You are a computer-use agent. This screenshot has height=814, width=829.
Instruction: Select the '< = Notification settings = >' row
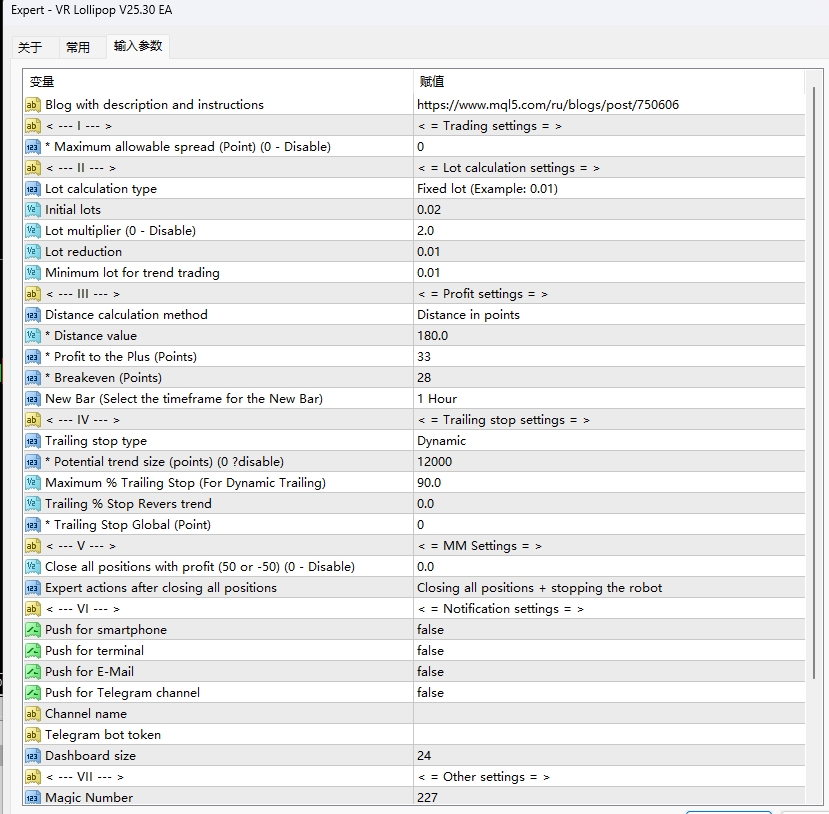tap(414, 609)
